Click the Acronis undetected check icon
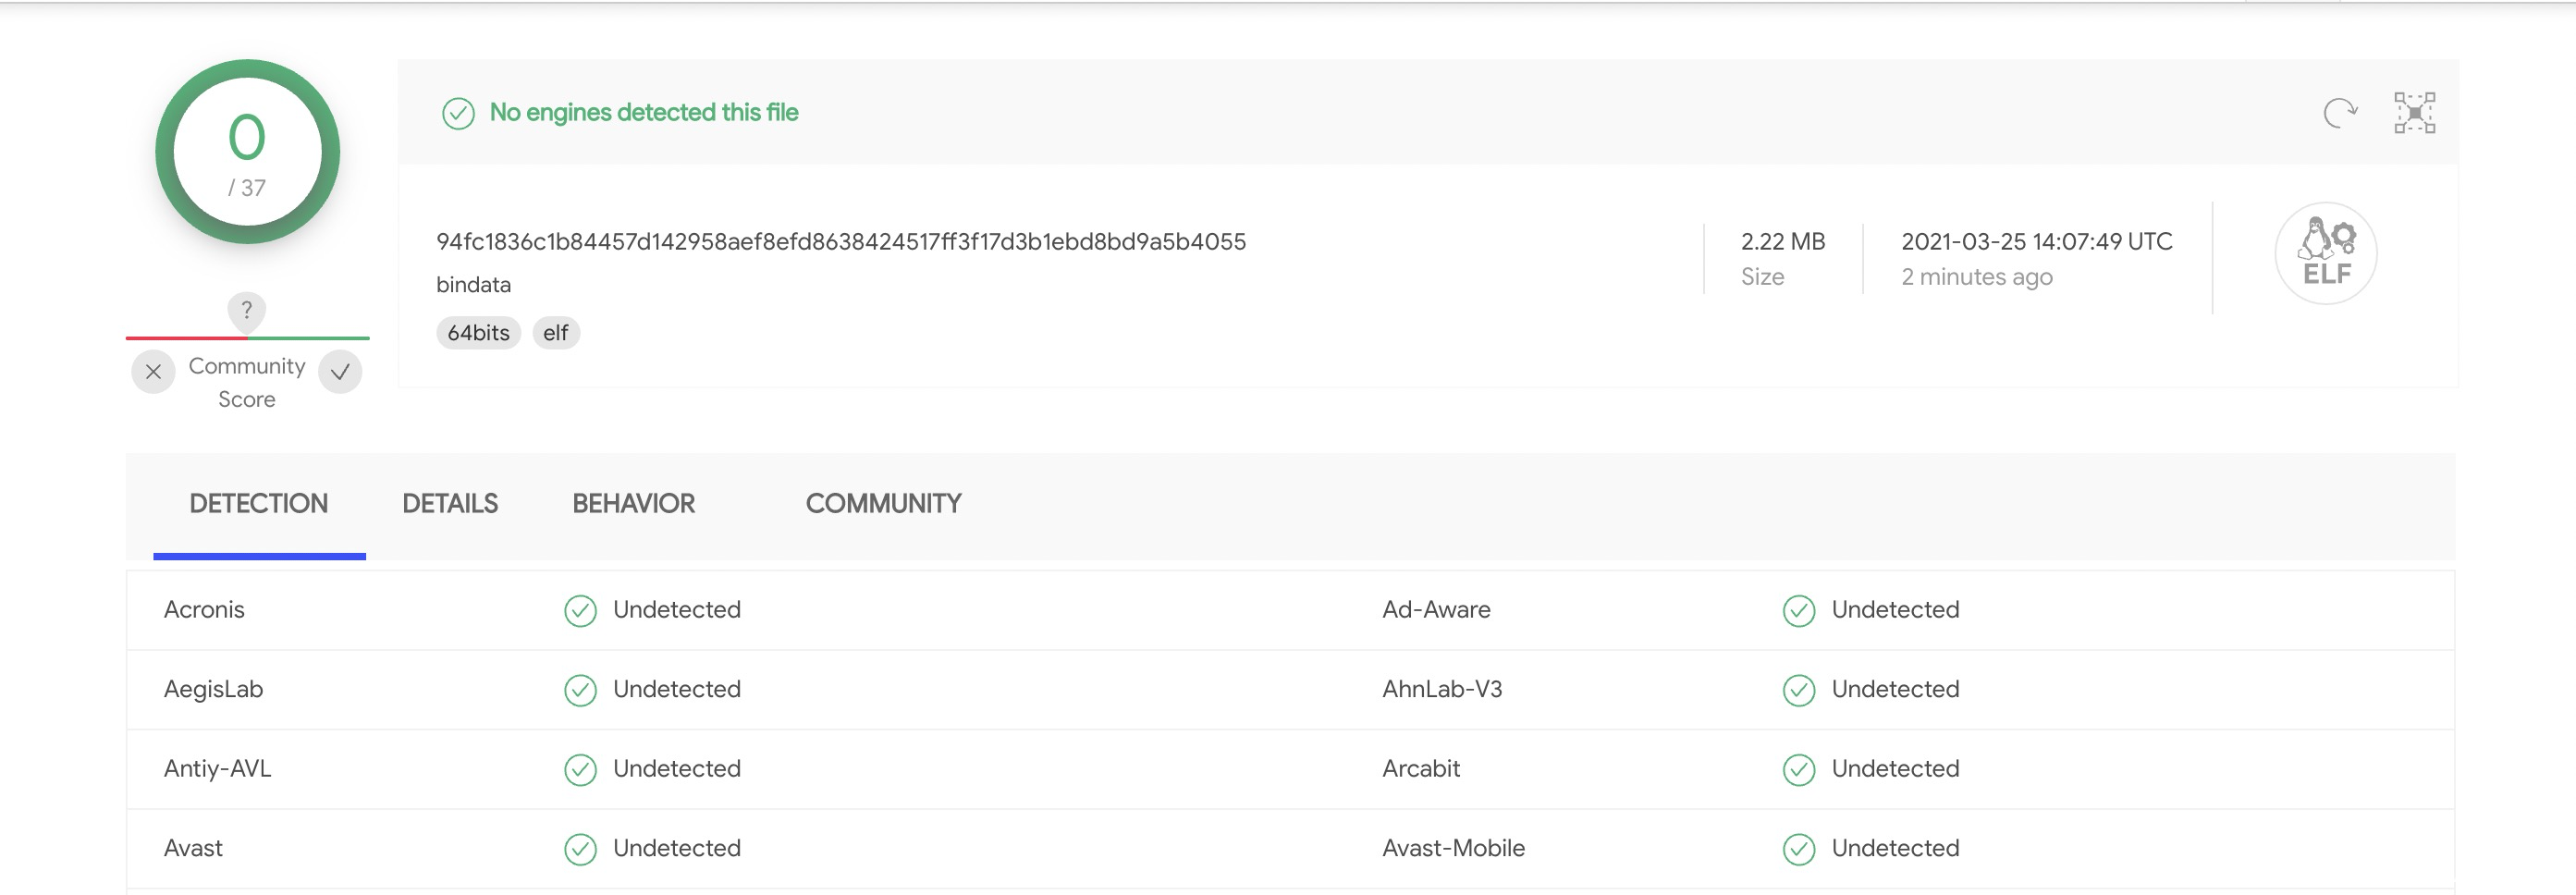Viewport: 2576px width, 895px height. click(x=580, y=610)
